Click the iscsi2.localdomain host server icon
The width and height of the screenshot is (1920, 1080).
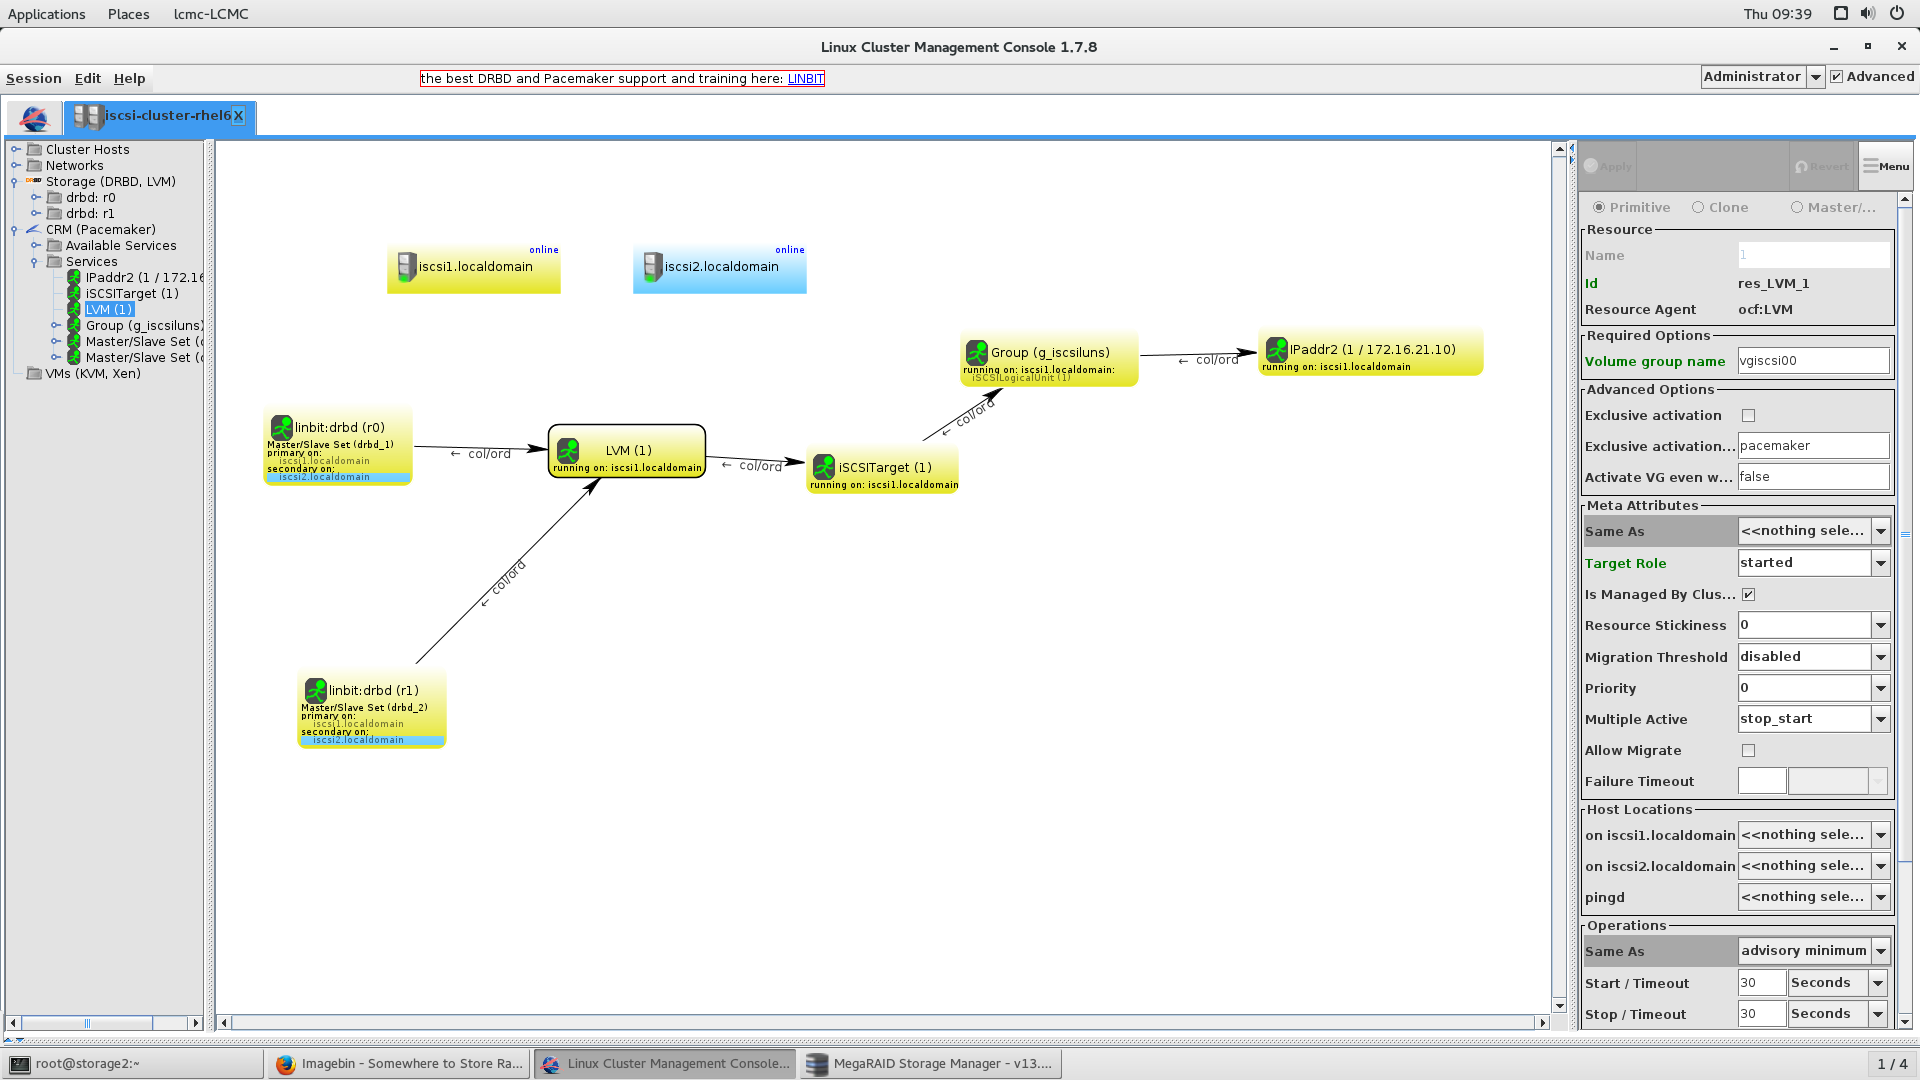pyautogui.click(x=652, y=267)
